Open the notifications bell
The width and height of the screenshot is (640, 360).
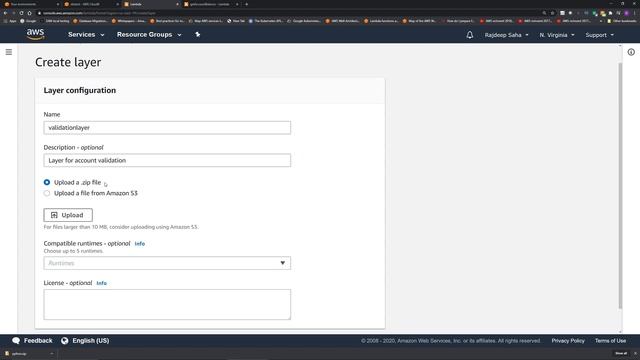[x=470, y=35]
